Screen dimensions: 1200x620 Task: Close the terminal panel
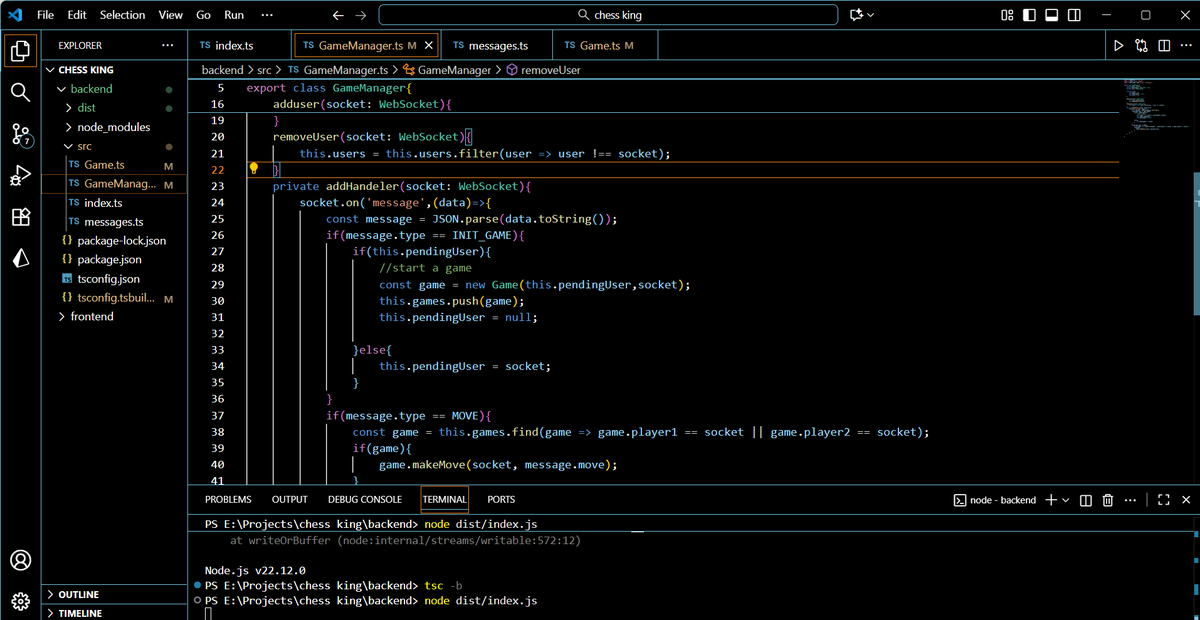pyautogui.click(x=1186, y=500)
